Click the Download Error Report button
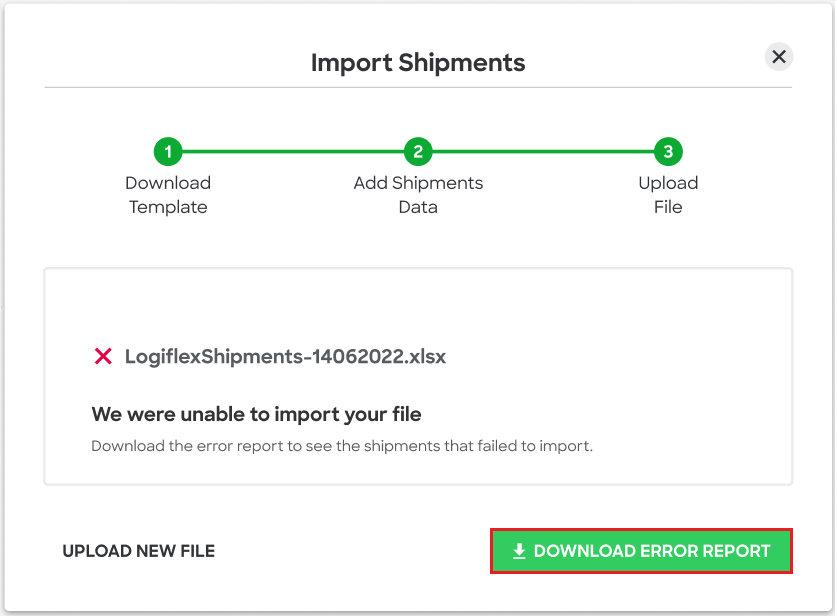 click(x=641, y=551)
